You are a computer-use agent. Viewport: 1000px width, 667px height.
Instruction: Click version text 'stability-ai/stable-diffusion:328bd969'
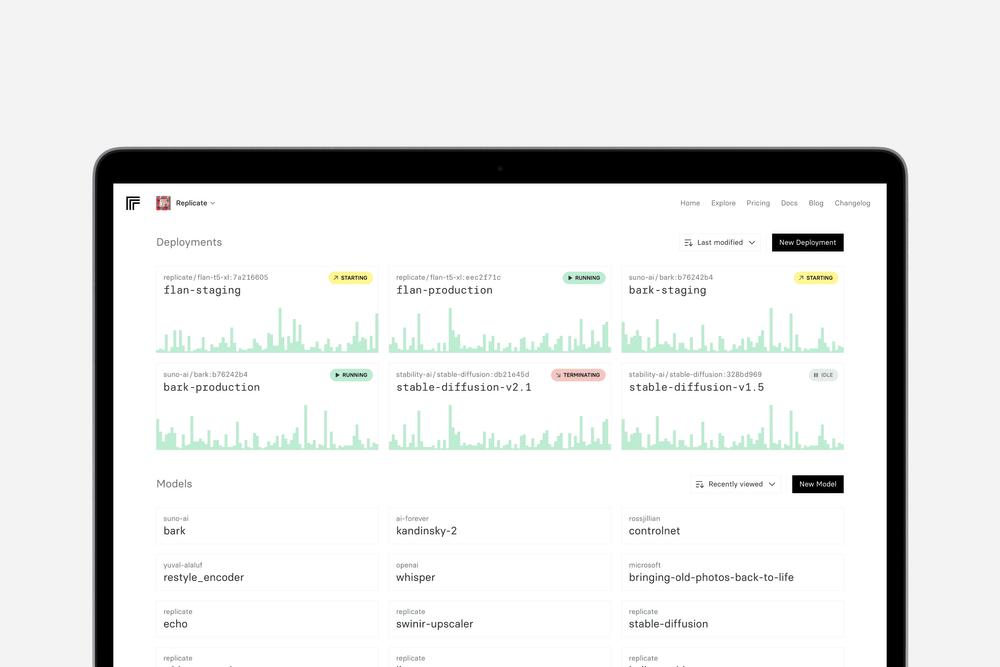coord(695,374)
